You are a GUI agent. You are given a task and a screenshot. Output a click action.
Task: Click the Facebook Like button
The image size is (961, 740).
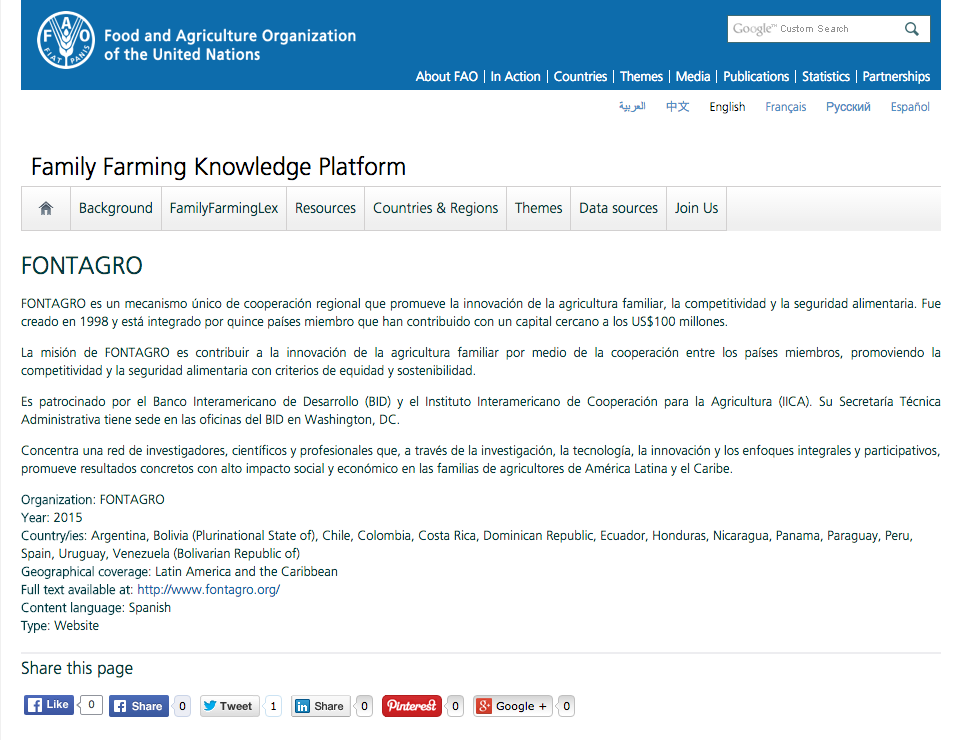[49, 705]
